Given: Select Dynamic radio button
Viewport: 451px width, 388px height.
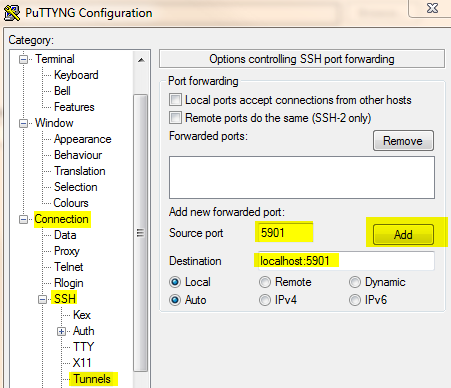Looking at the screenshot, I should pos(355,282).
